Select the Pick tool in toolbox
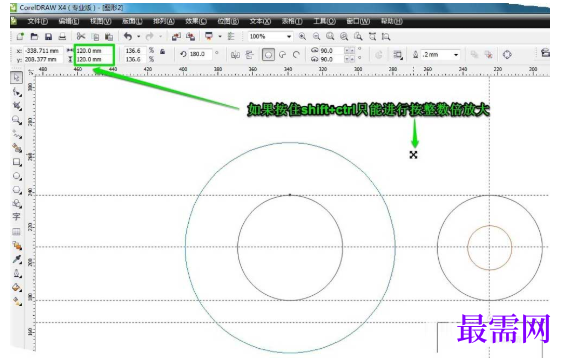 16,77
